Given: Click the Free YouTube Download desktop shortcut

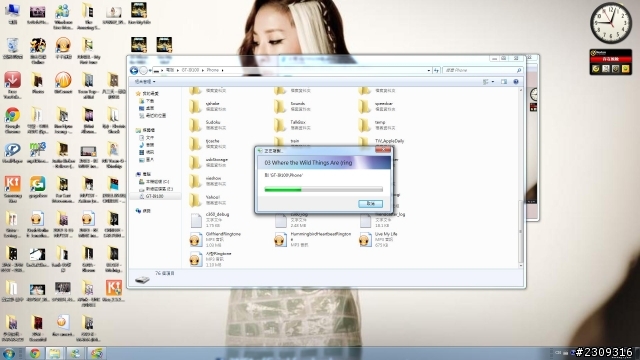Looking at the screenshot, I should point(12,85).
